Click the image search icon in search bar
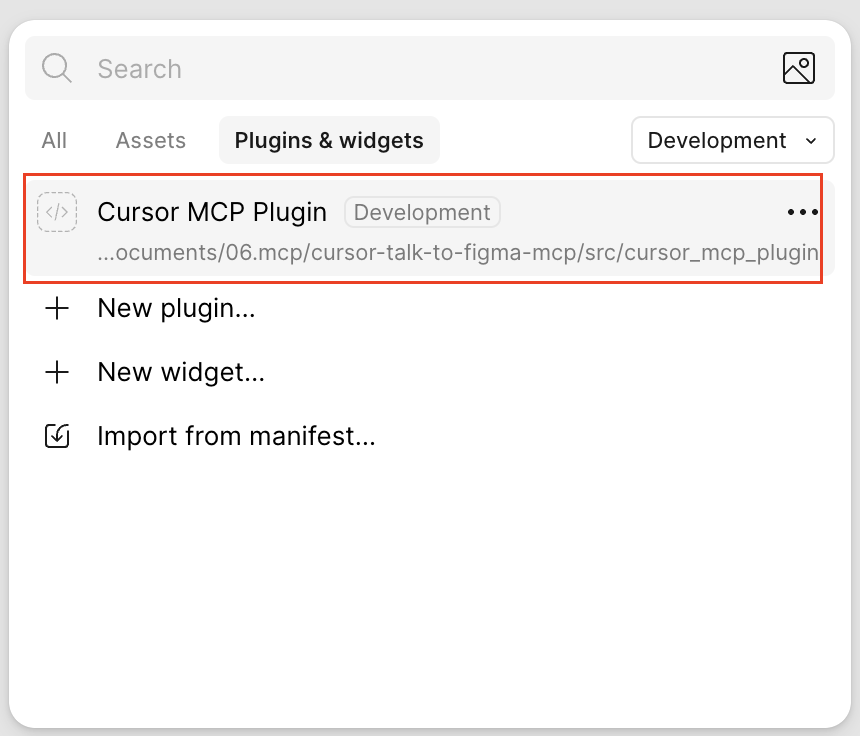This screenshot has width=860, height=736. click(798, 68)
